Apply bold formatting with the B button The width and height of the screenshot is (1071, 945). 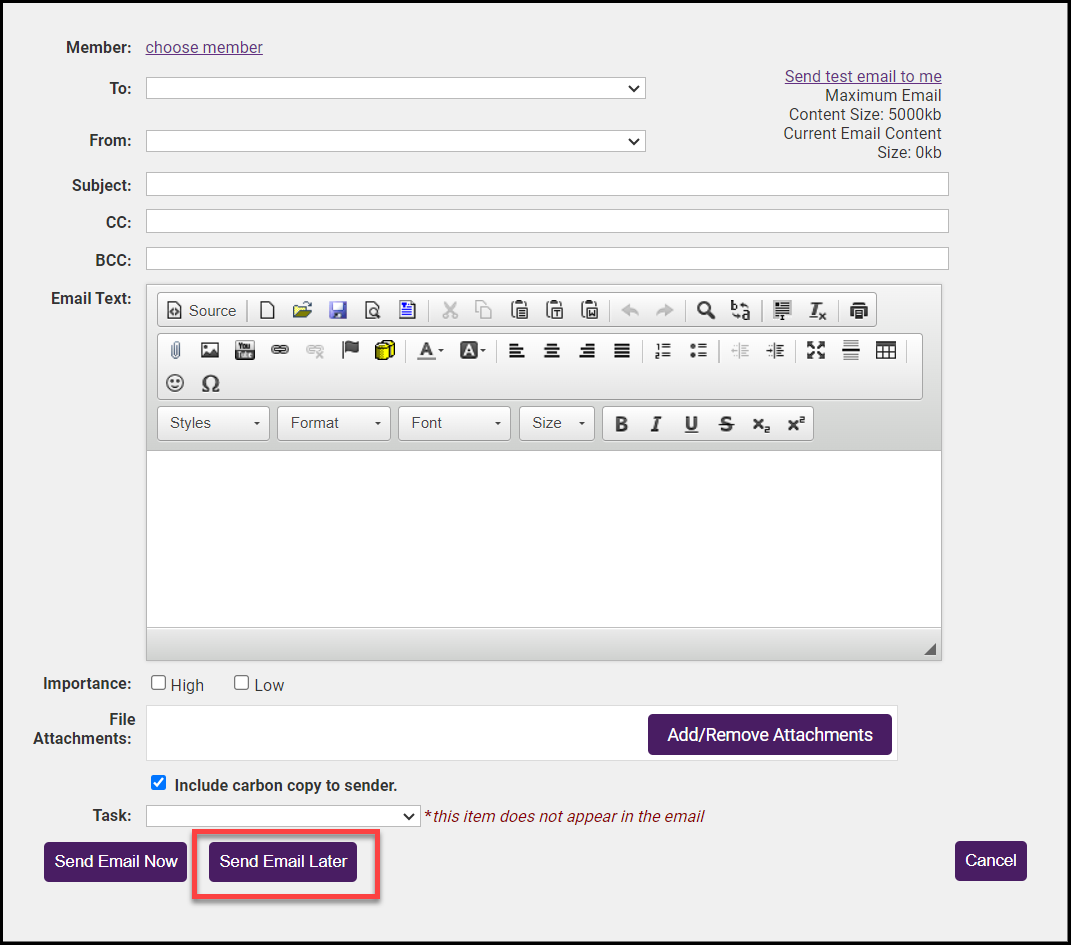tap(621, 424)
